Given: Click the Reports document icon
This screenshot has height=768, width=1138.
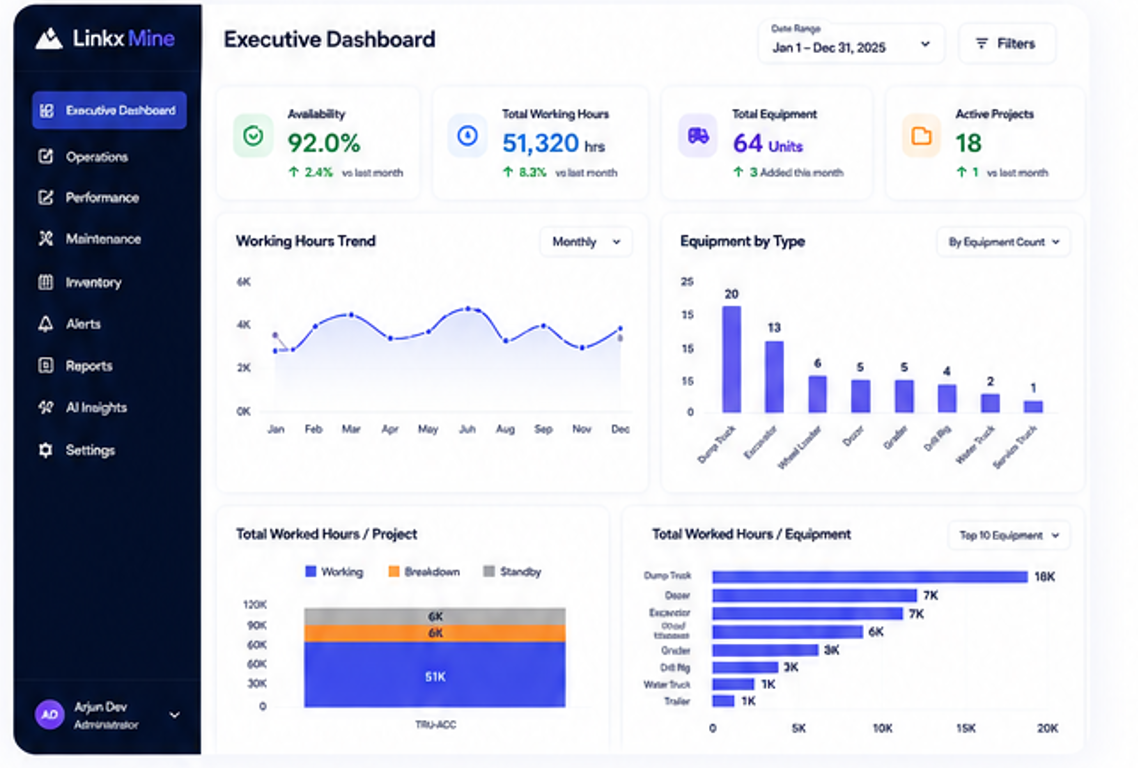Looking at the screenshot, I should pyautogui.click(x=46, y=365).
